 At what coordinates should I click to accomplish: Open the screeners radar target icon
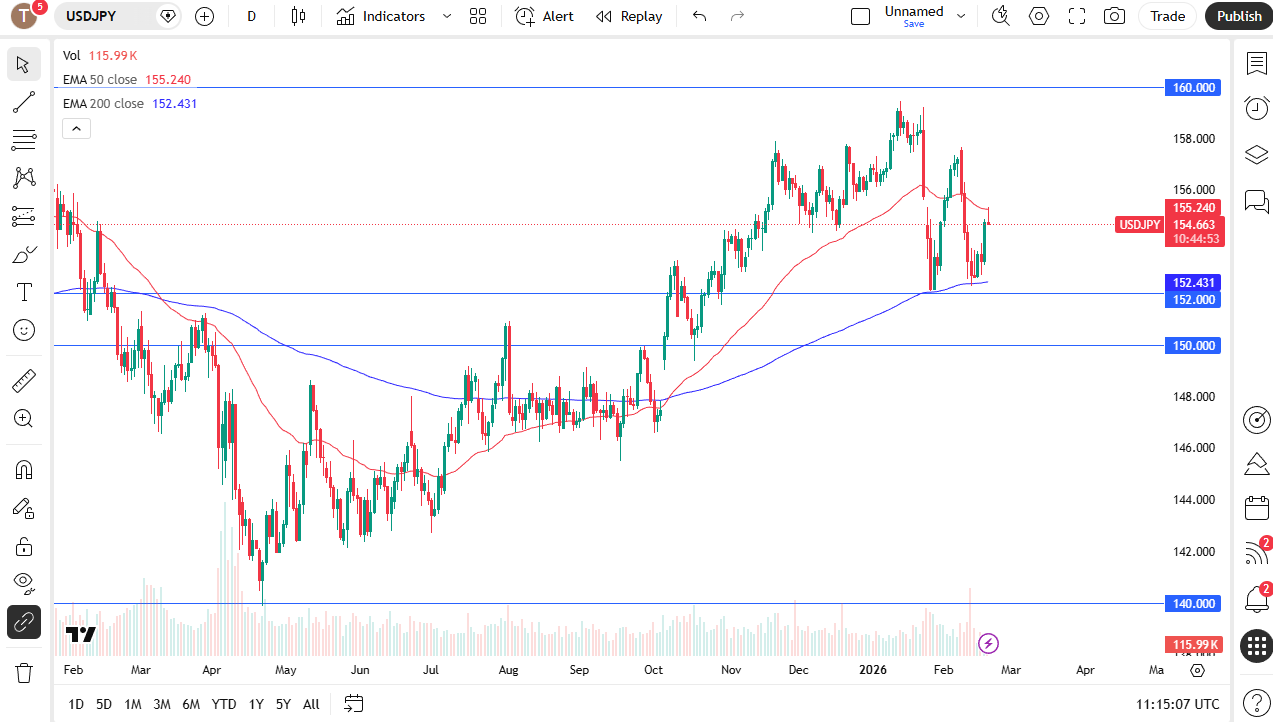click(1256, 419)
